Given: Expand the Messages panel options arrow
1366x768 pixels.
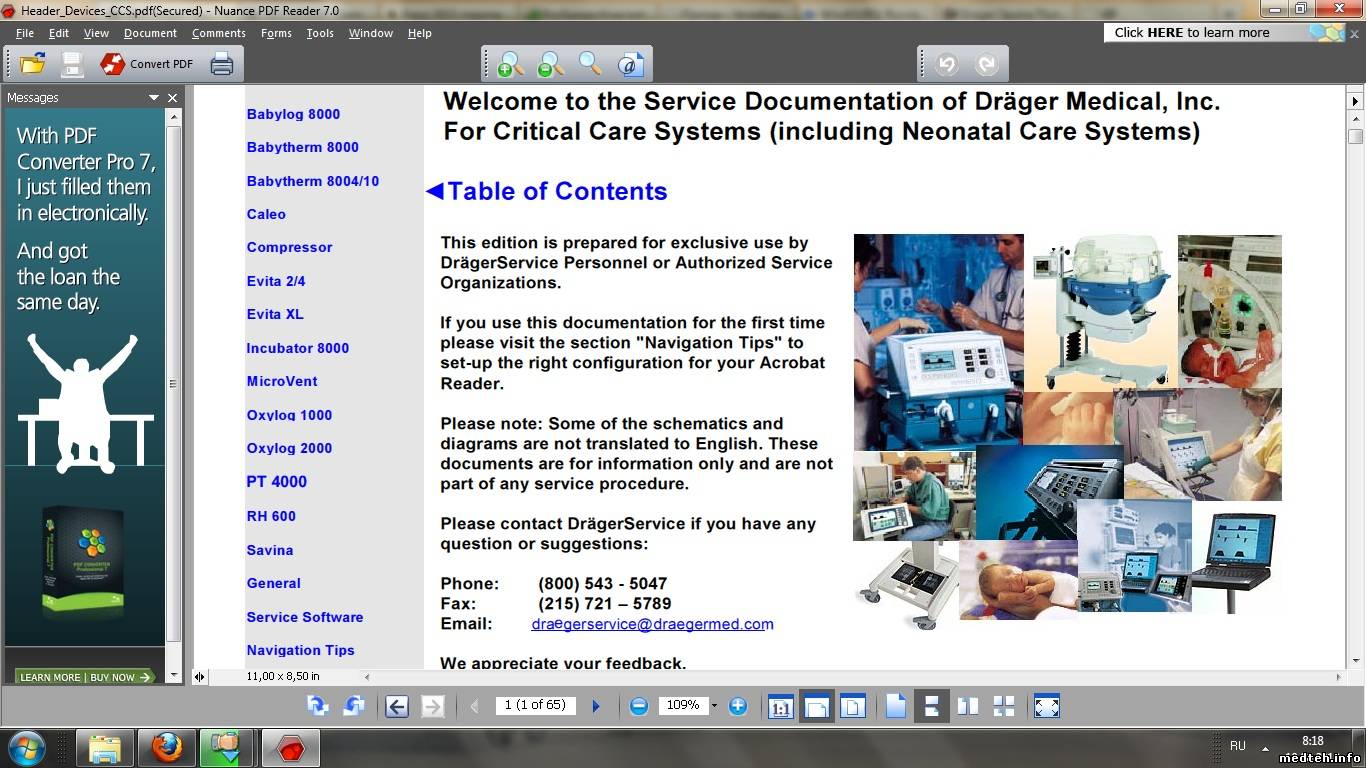Looking at the screenshot, I should (154, 98).
